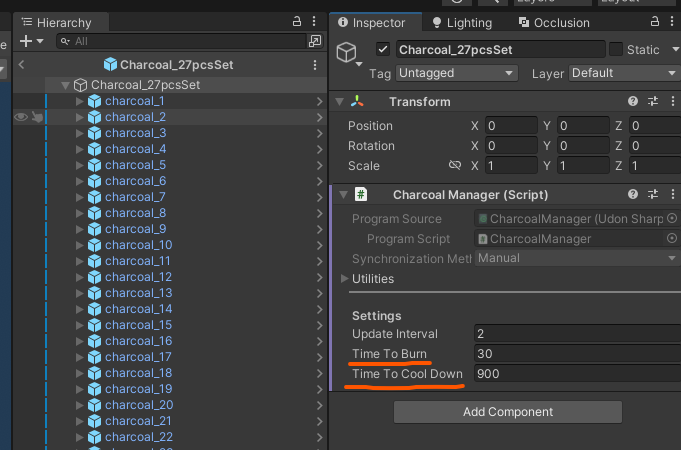This screenshot has height=450, width=681.
Task: Enable the Static checkbox
Action: pyautogui.click(x=616, y=49)
